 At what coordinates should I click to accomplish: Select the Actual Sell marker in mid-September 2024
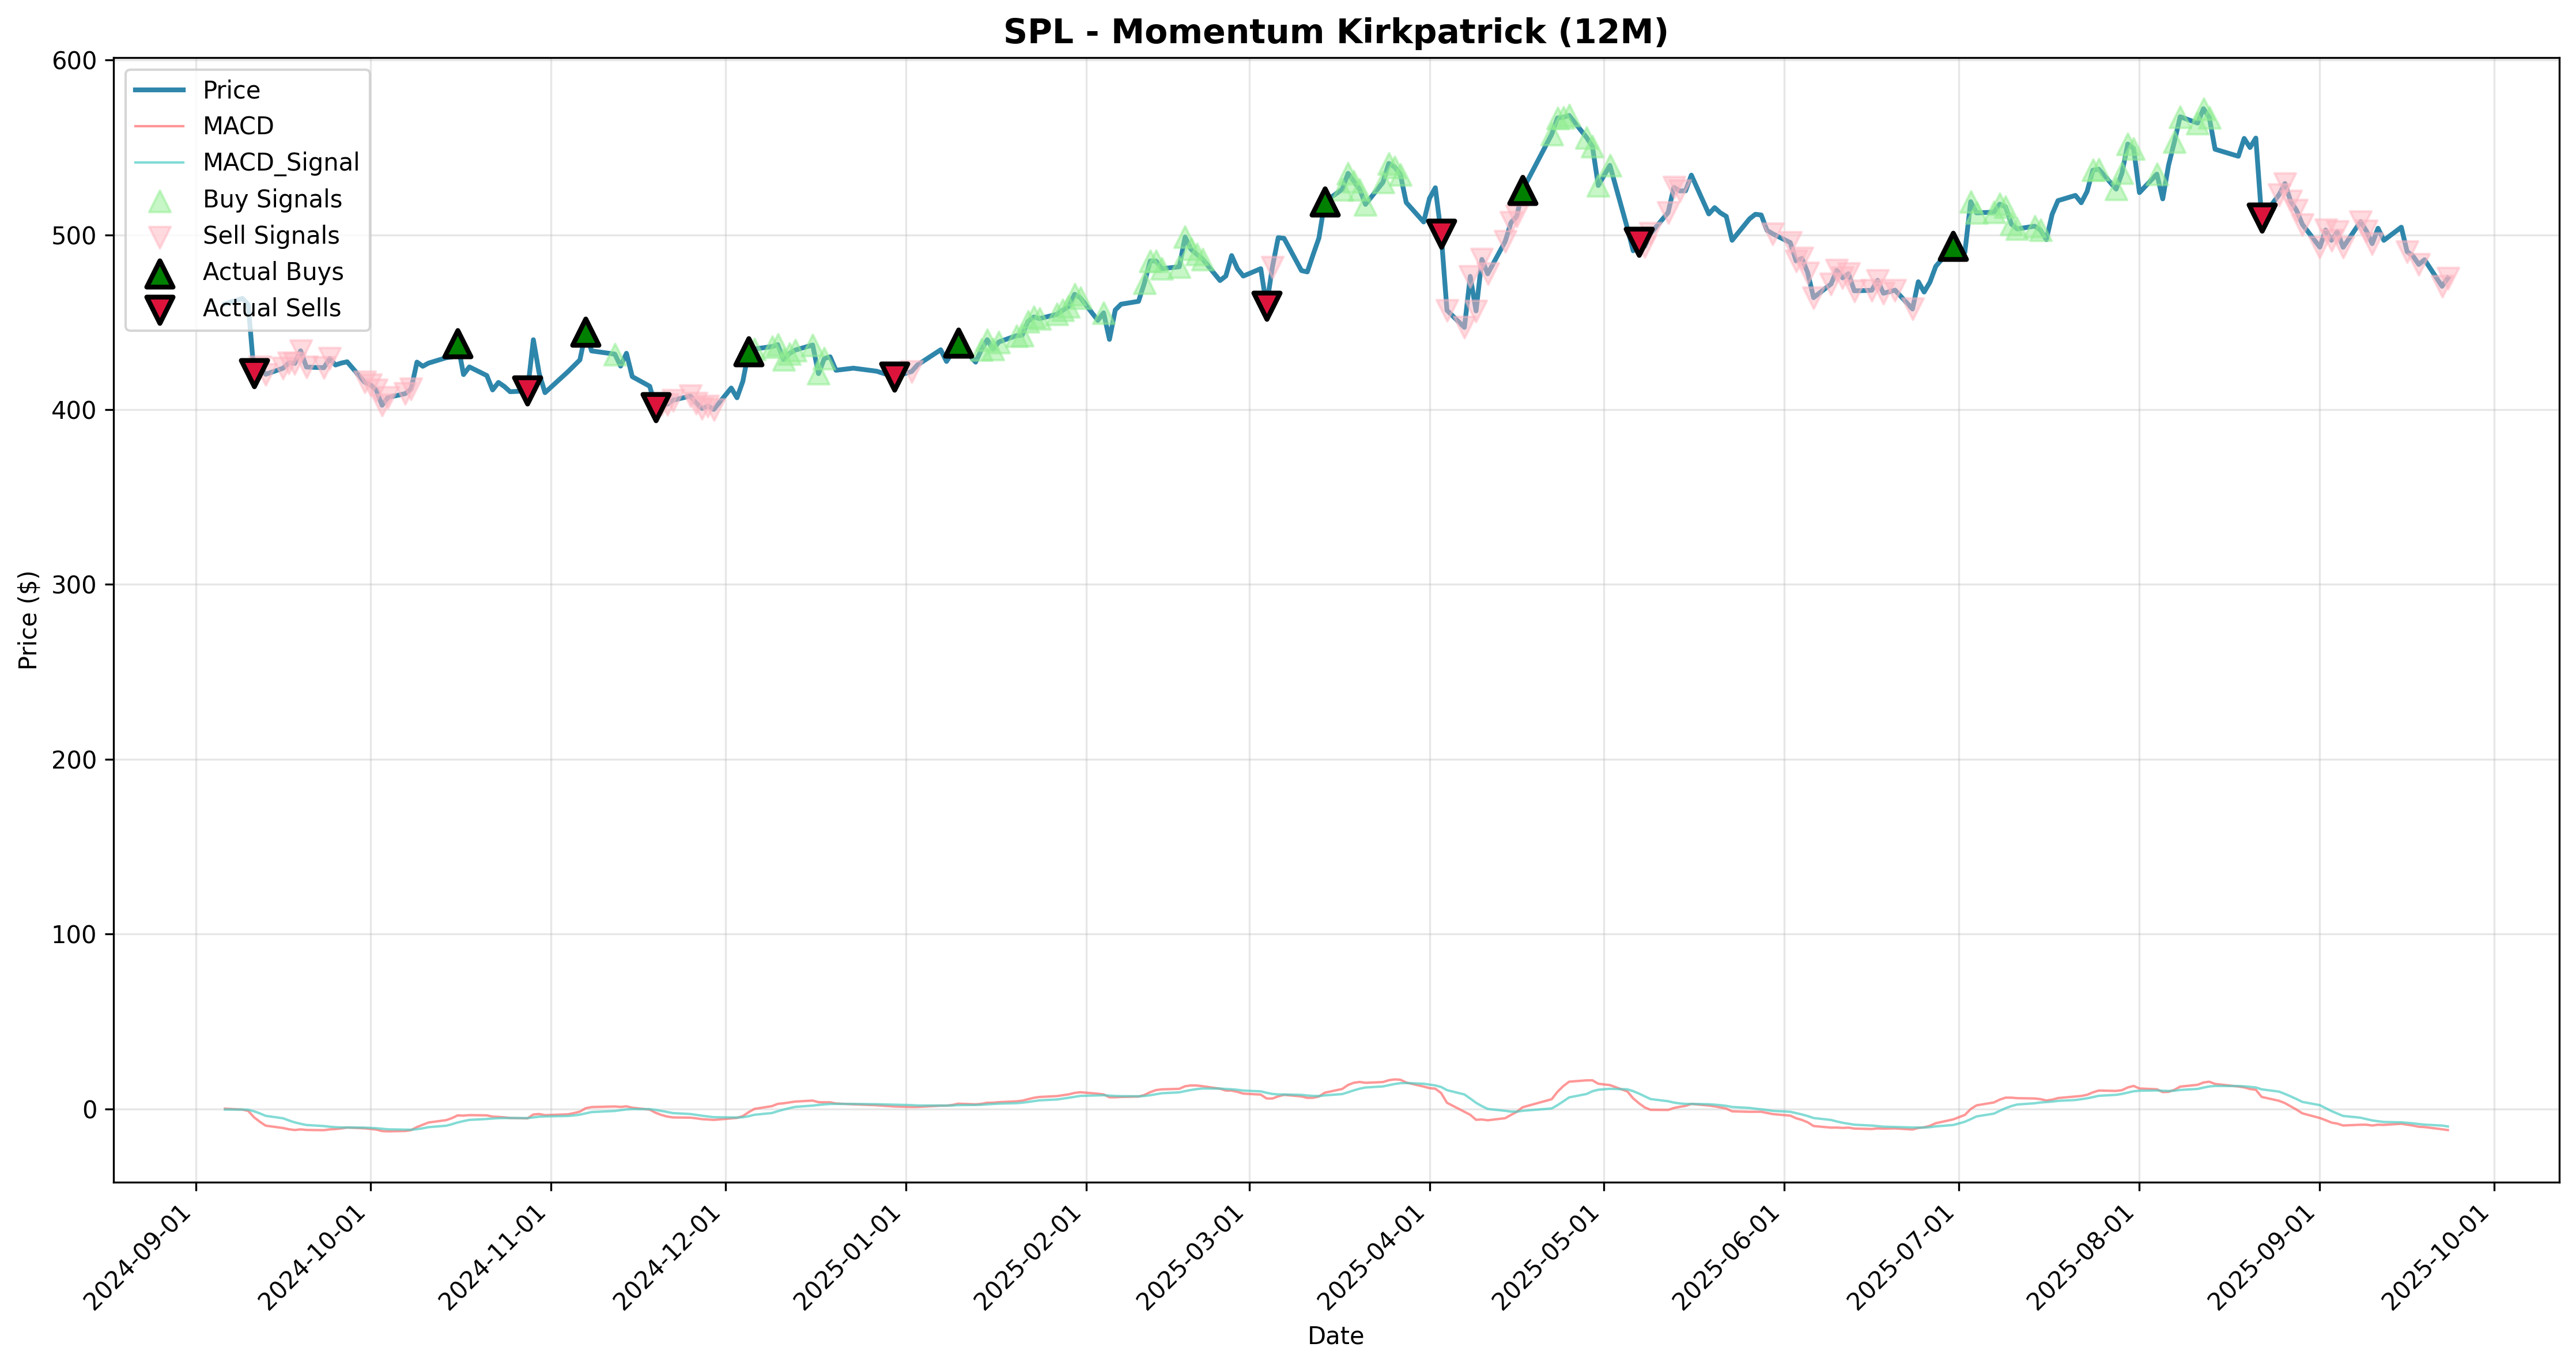[254, 373]
